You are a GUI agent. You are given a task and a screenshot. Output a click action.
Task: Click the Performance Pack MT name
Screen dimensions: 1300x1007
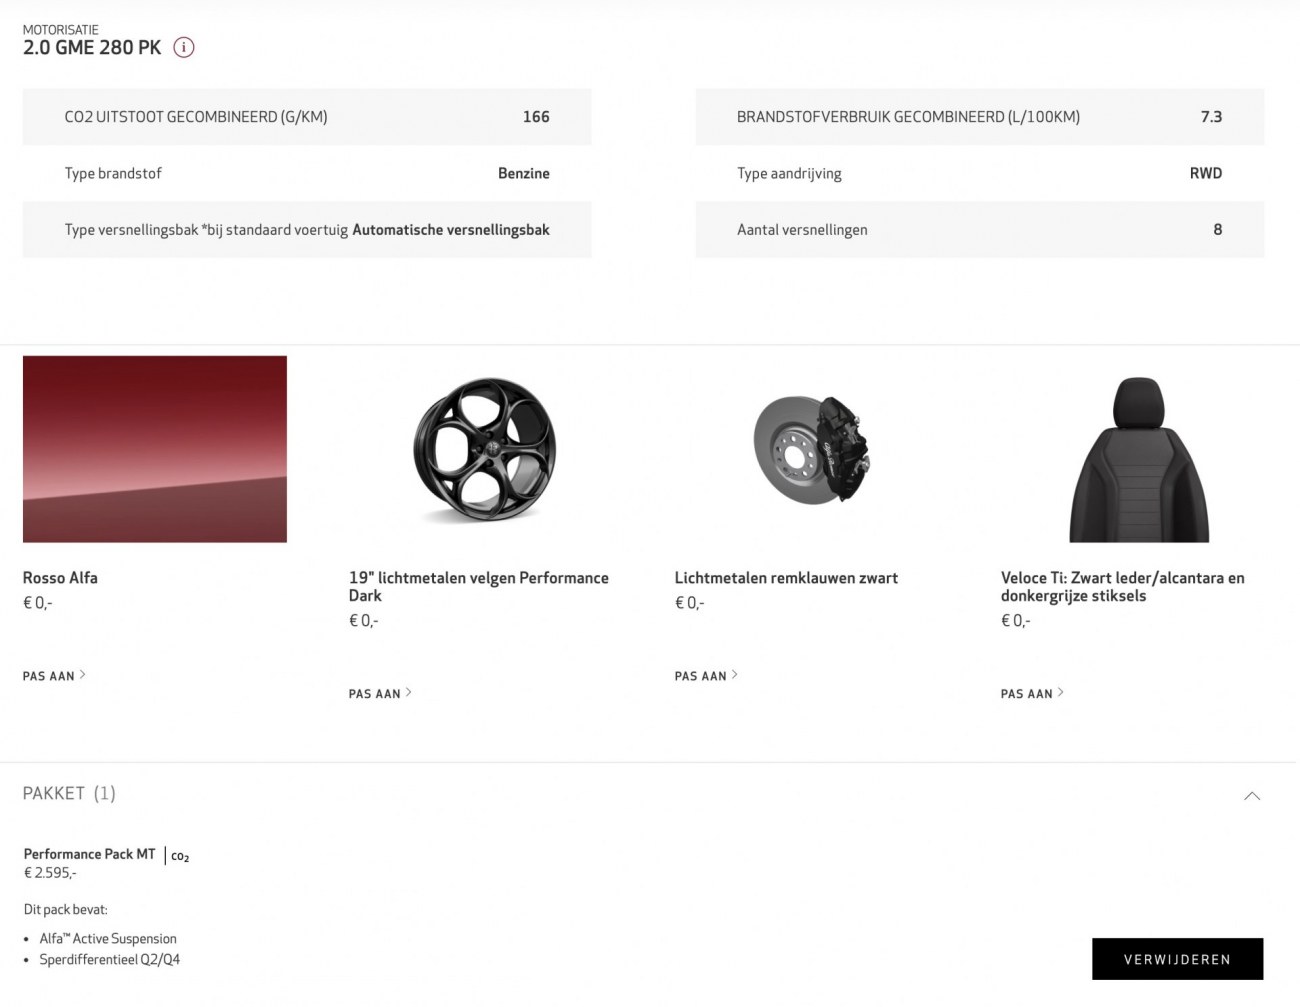tap(90, 854)
